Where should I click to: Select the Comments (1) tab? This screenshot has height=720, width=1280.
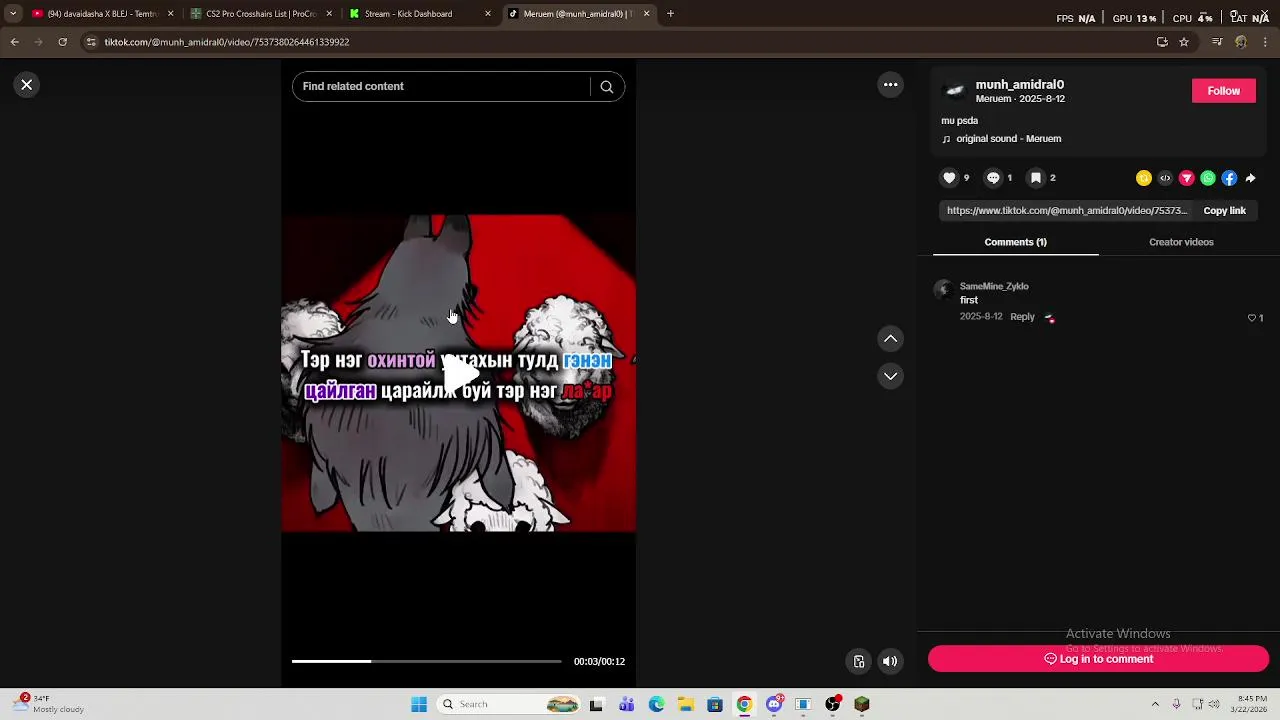point(1015,242)
